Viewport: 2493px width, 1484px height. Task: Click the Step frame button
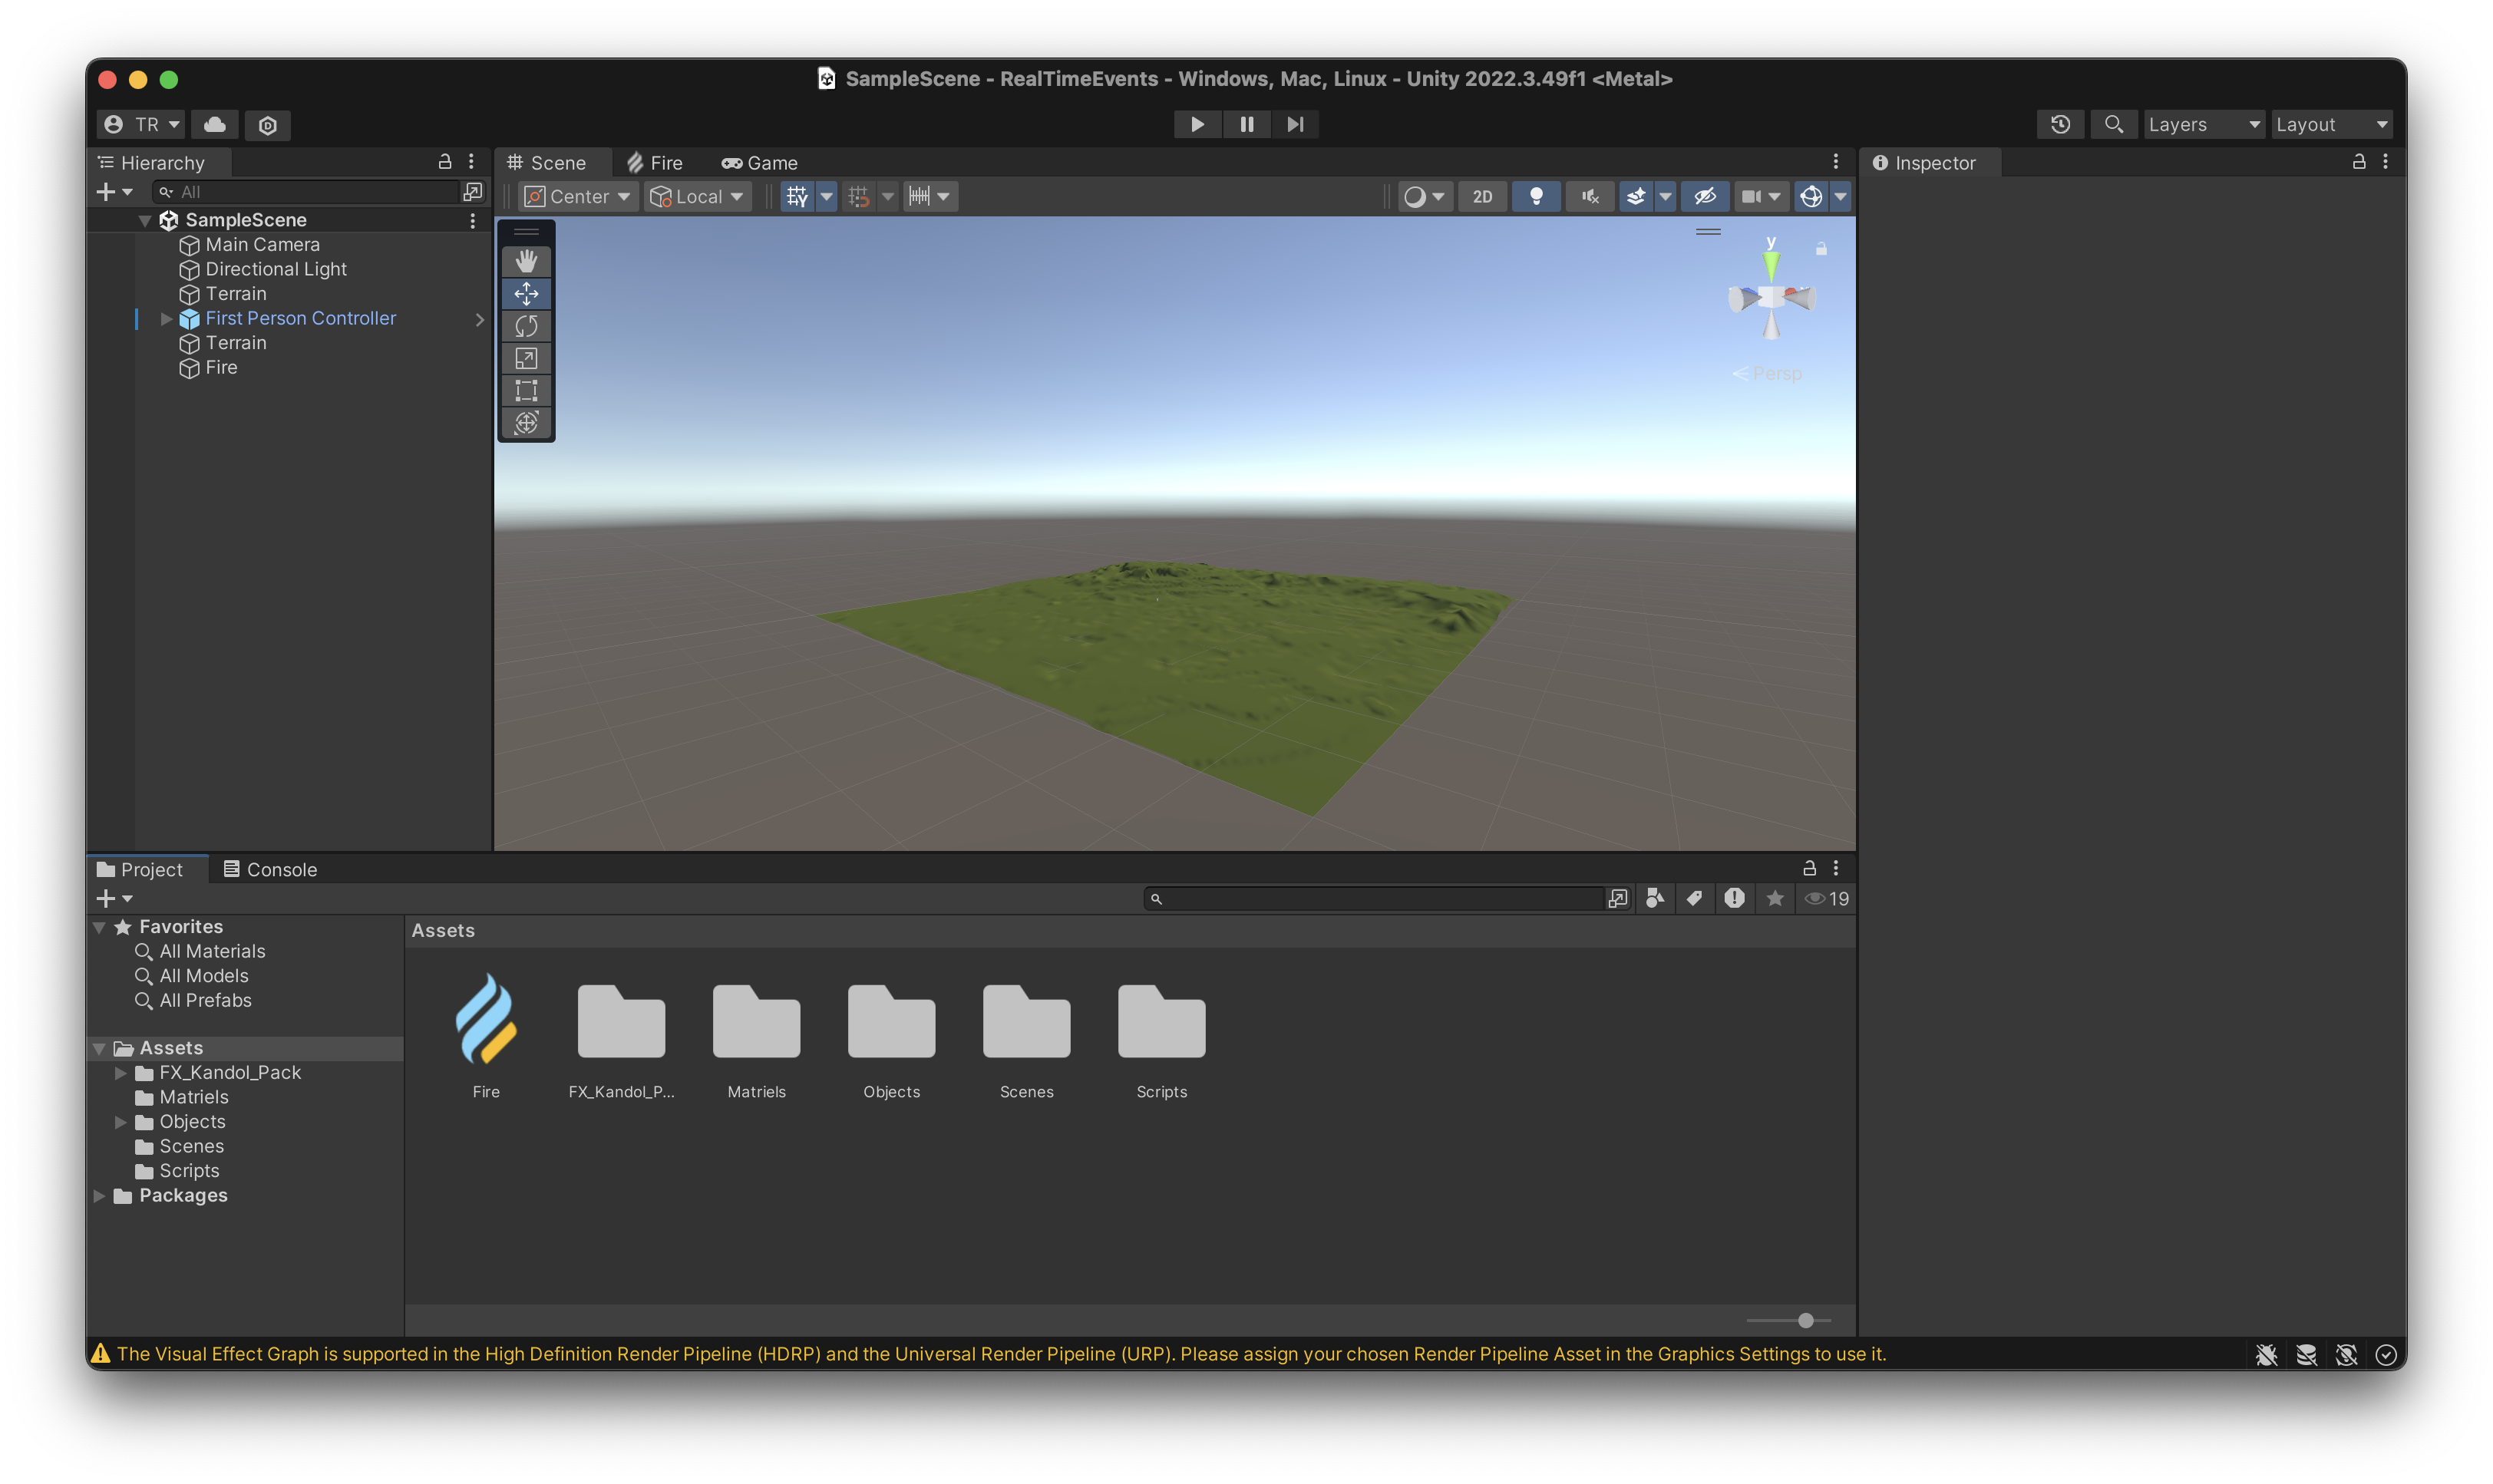click(1295, 124)
